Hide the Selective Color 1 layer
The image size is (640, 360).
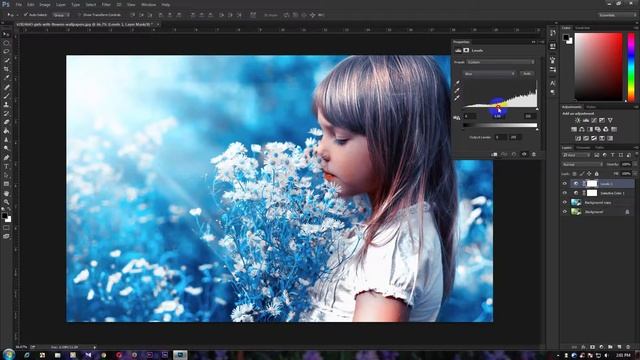pyautogui.click(x=565, y=193)
